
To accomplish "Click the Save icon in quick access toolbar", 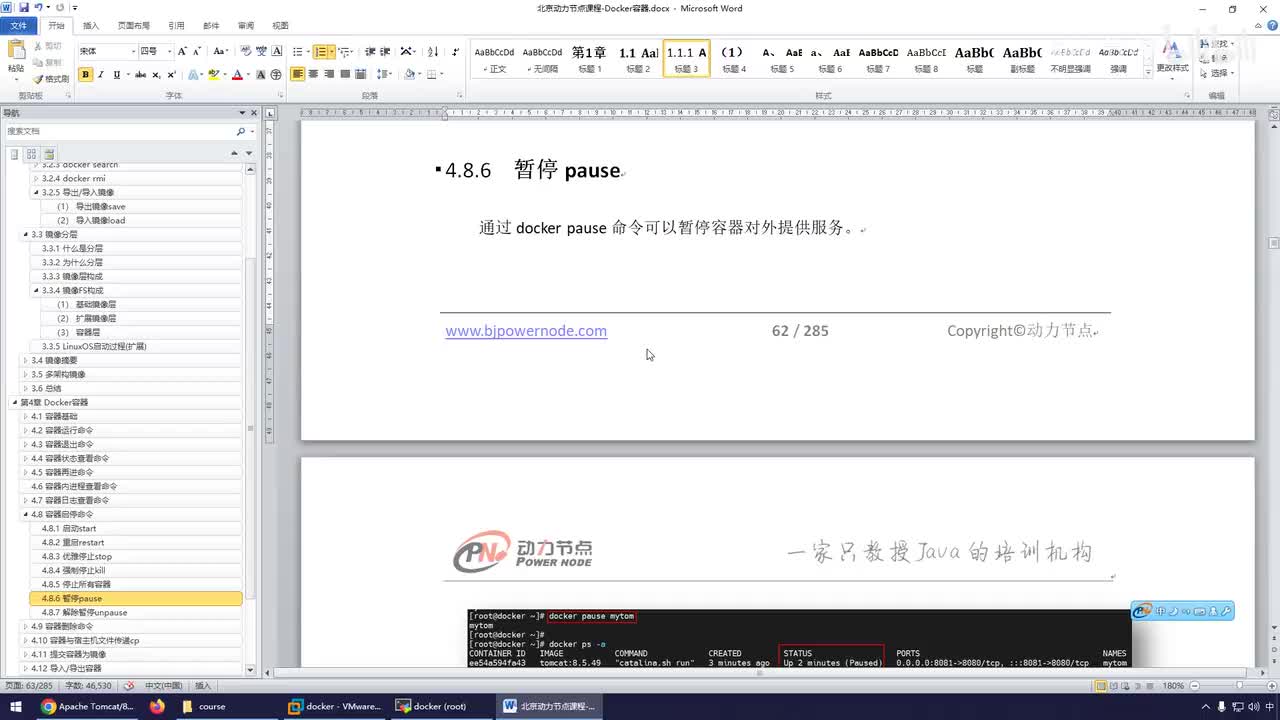I will tap(23, 7).
